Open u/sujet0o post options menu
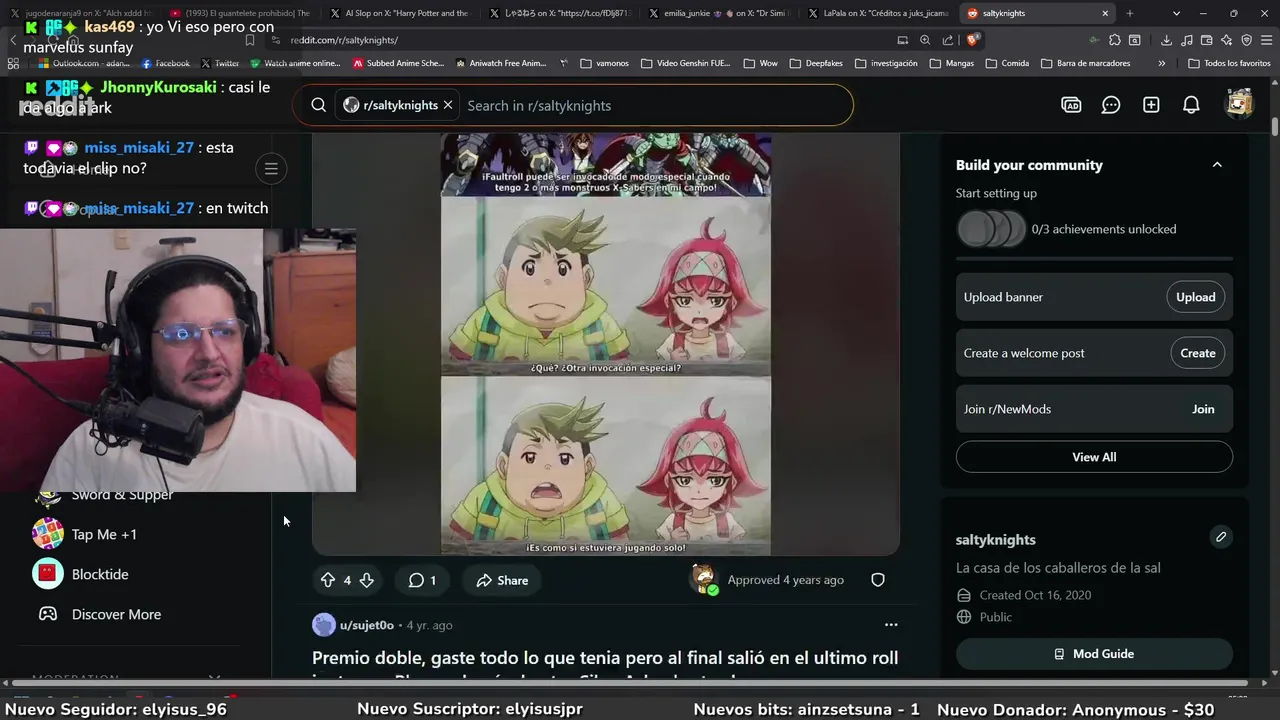Viewport: 1280px width, 720px height. point(891,625)
